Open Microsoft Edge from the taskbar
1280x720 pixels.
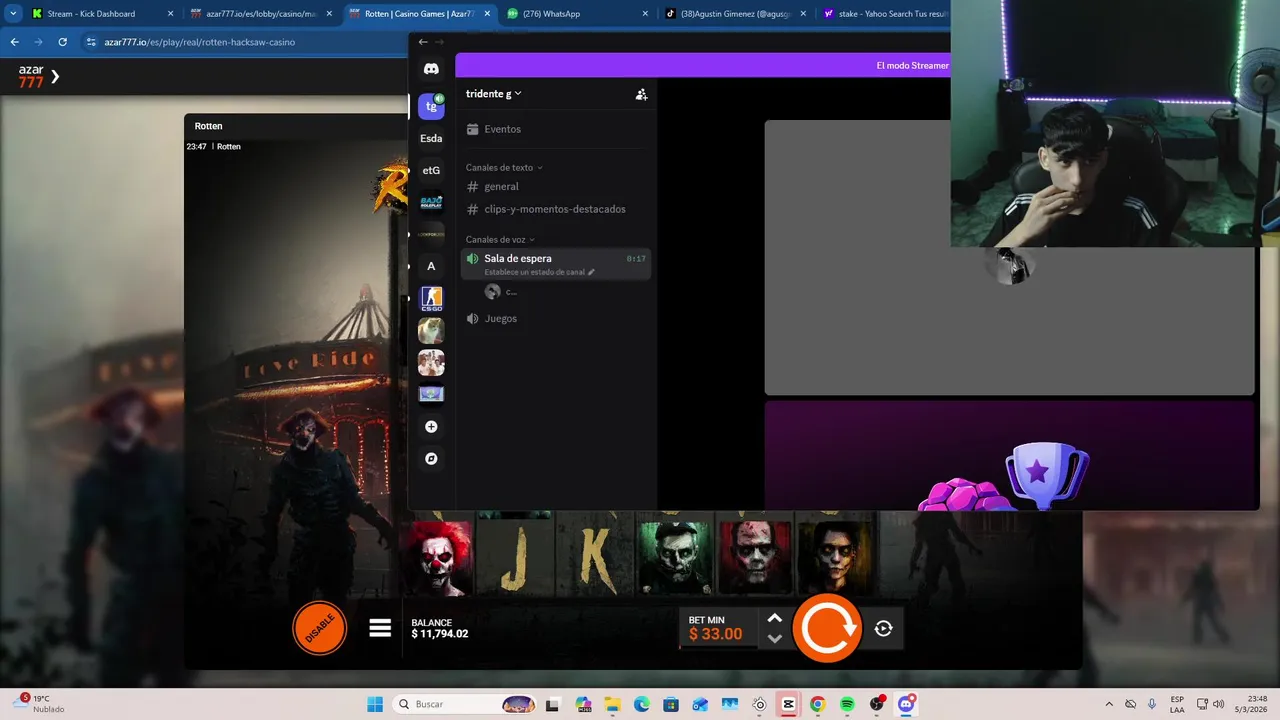tap(641, 704)
